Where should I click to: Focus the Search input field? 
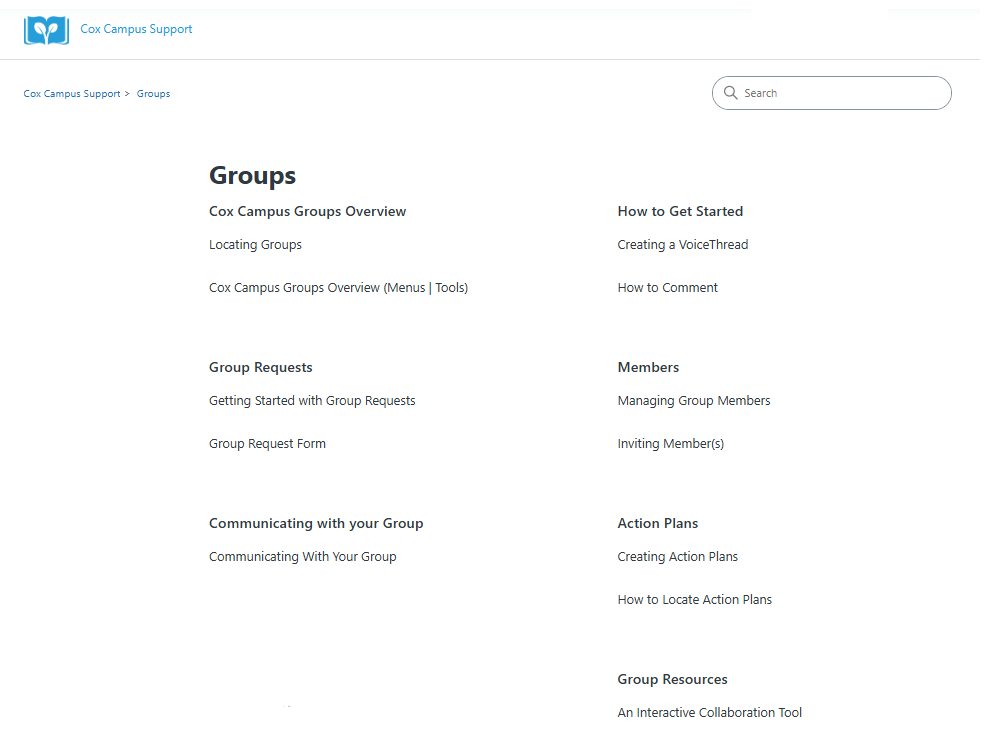pos(832,93)
